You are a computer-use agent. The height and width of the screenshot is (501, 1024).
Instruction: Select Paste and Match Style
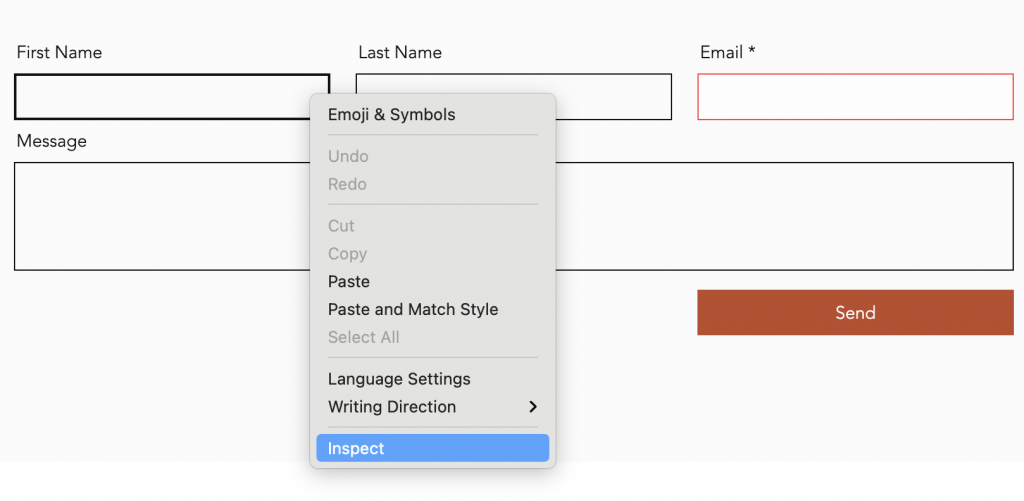pos(412,310)
